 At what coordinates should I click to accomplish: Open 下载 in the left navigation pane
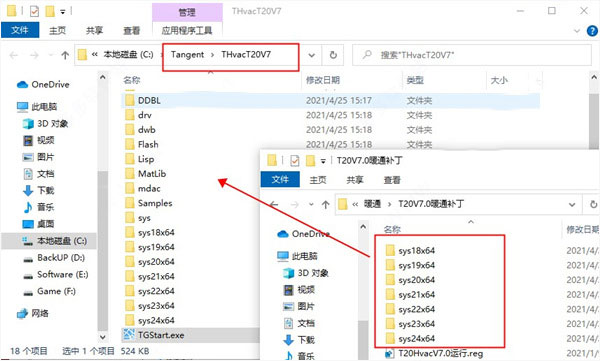(x=39, y=190)
